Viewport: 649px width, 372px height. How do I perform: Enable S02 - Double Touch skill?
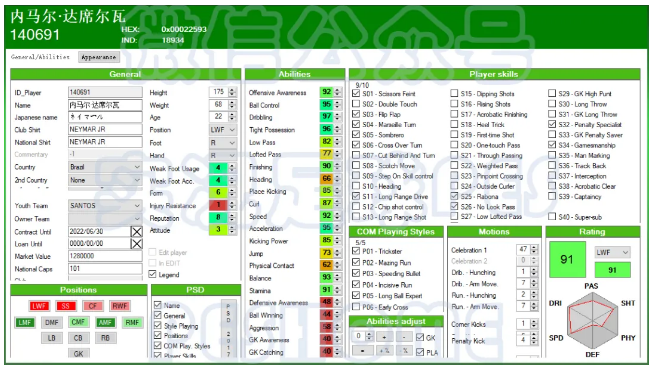click(x=356, y=104)
